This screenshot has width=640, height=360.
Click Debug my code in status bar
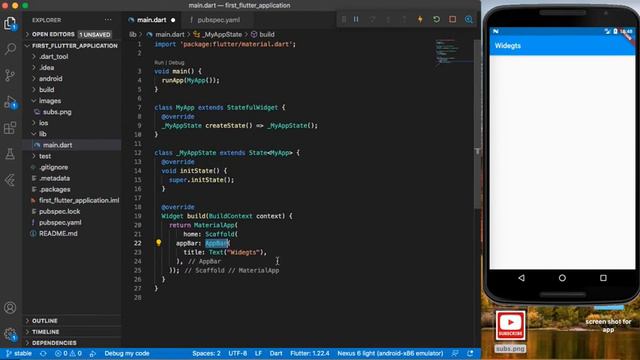127,353
